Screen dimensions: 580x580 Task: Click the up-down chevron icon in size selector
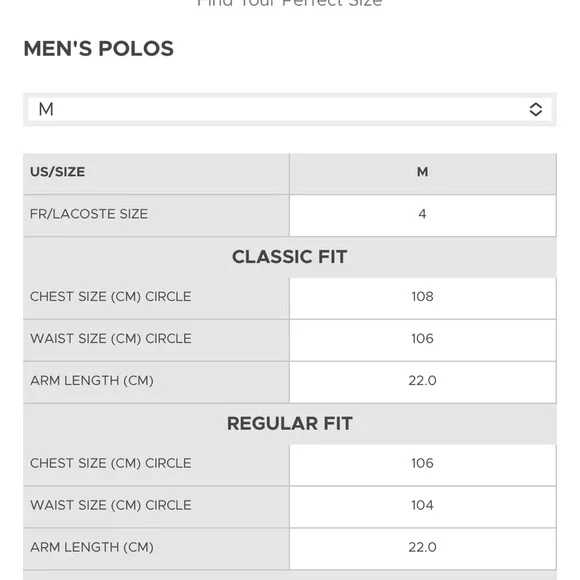(535, 109)
